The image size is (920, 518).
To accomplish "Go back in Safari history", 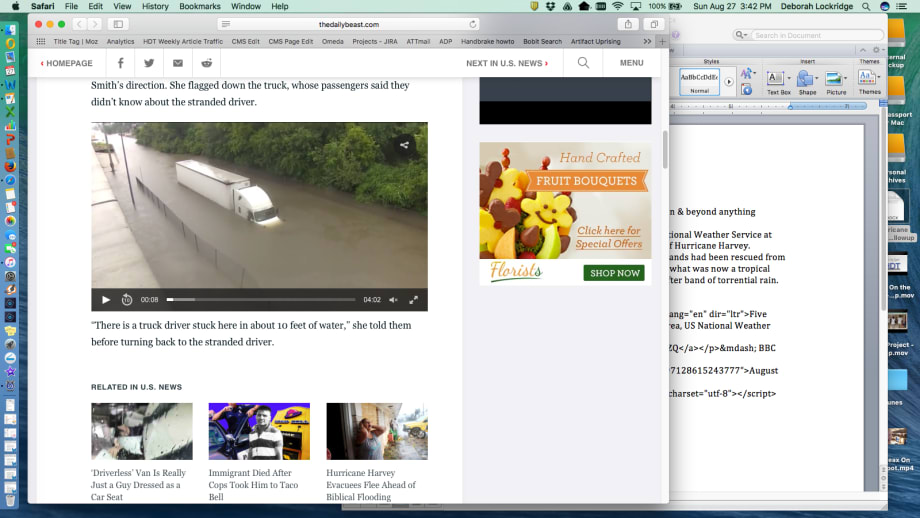I will click(x=79, y=24).
